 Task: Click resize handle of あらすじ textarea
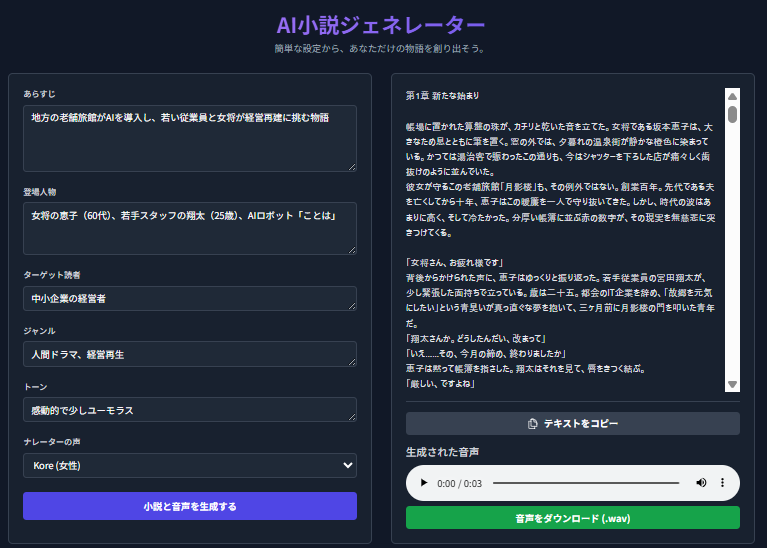click(351, 166)
